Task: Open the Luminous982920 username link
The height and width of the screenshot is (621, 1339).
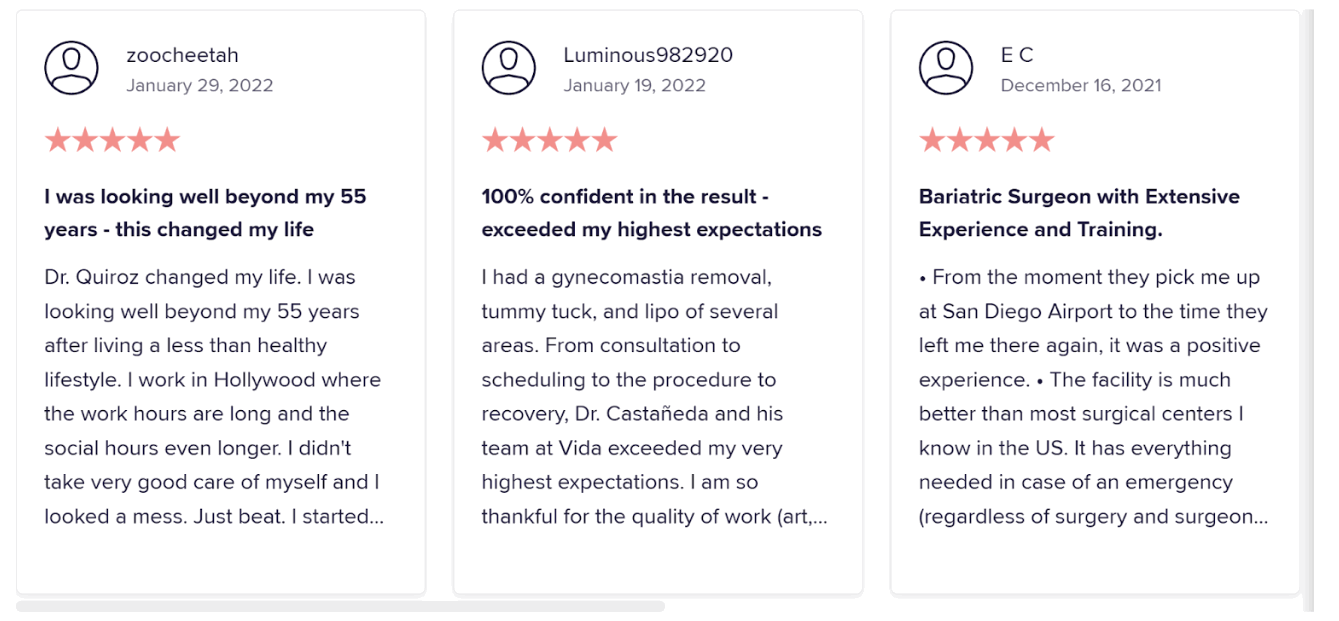Action: click(x=648, y=55)
